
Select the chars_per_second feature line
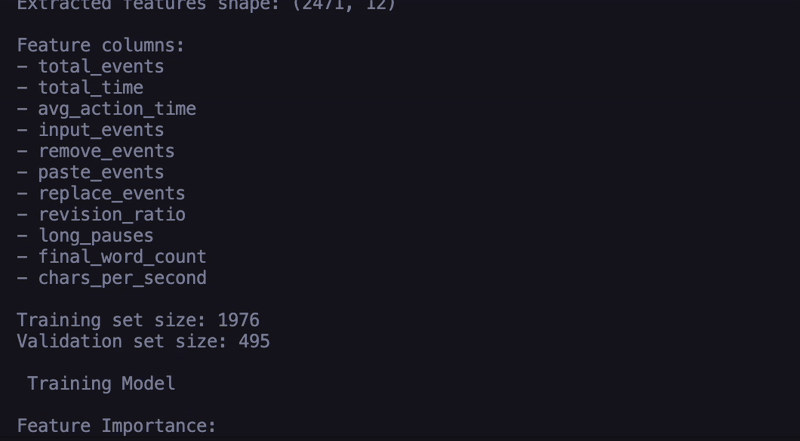tap(122, 278)
